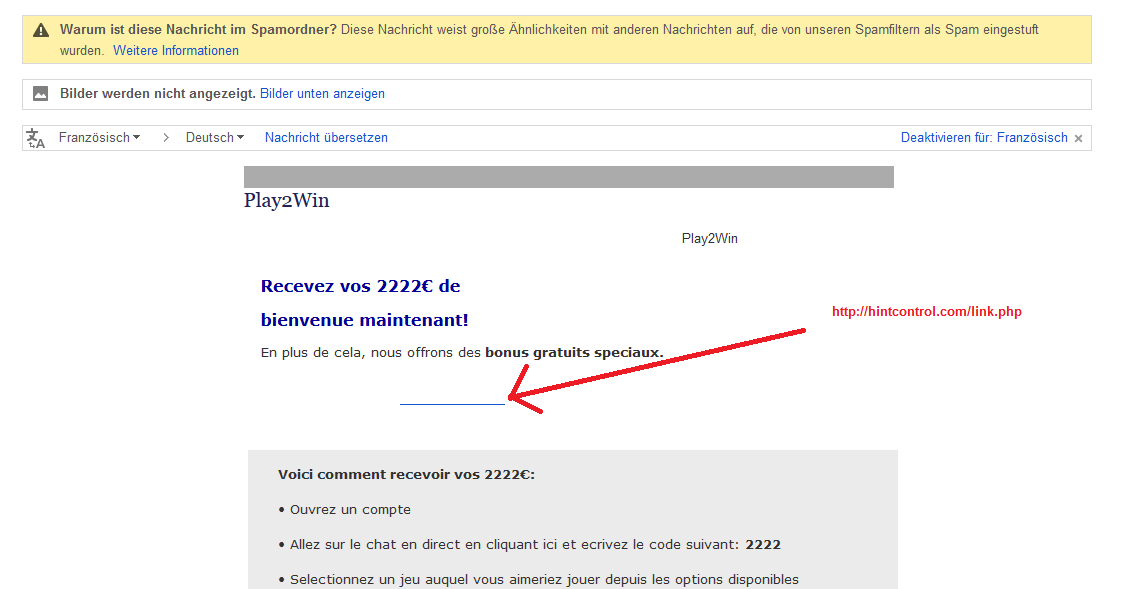Image resolution: width=1123 pixels, height=589 pixels.
Task: Click the Google Translate icon
Action: coord(37,137)
